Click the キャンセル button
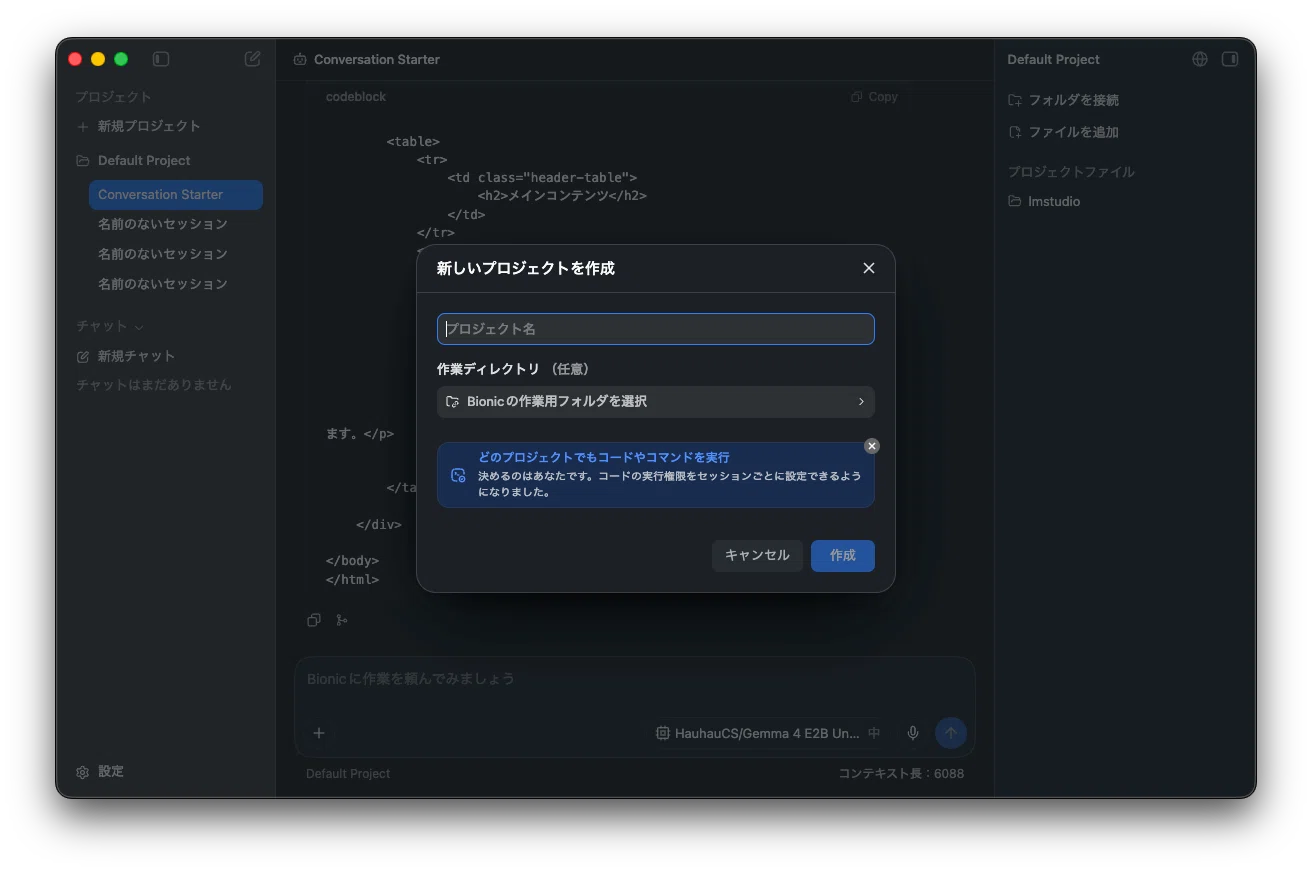The image size is (1312, 872). pyautogui.click(x=757, y=556)
